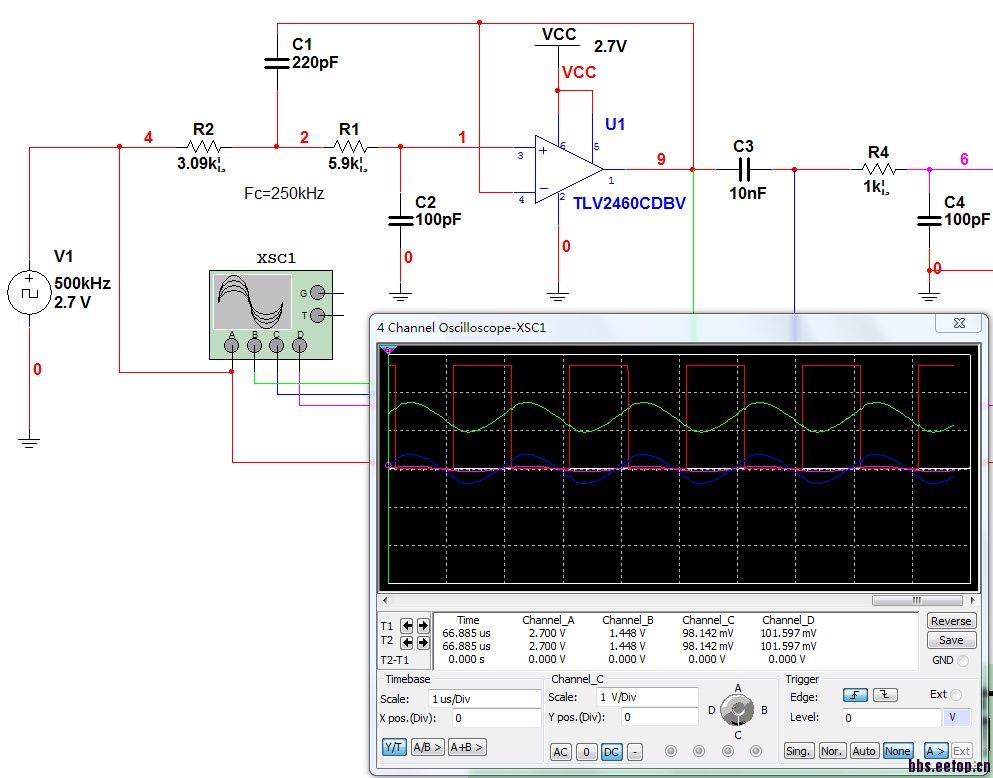Select capacitor C3 10nF
Image resolution: width=993 pixels, height=778 pixels.
click(744, 170)
